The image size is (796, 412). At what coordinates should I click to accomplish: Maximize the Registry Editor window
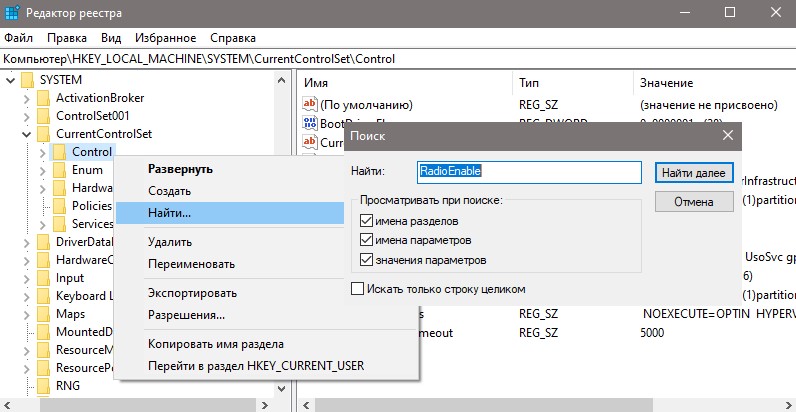(730, 13)
